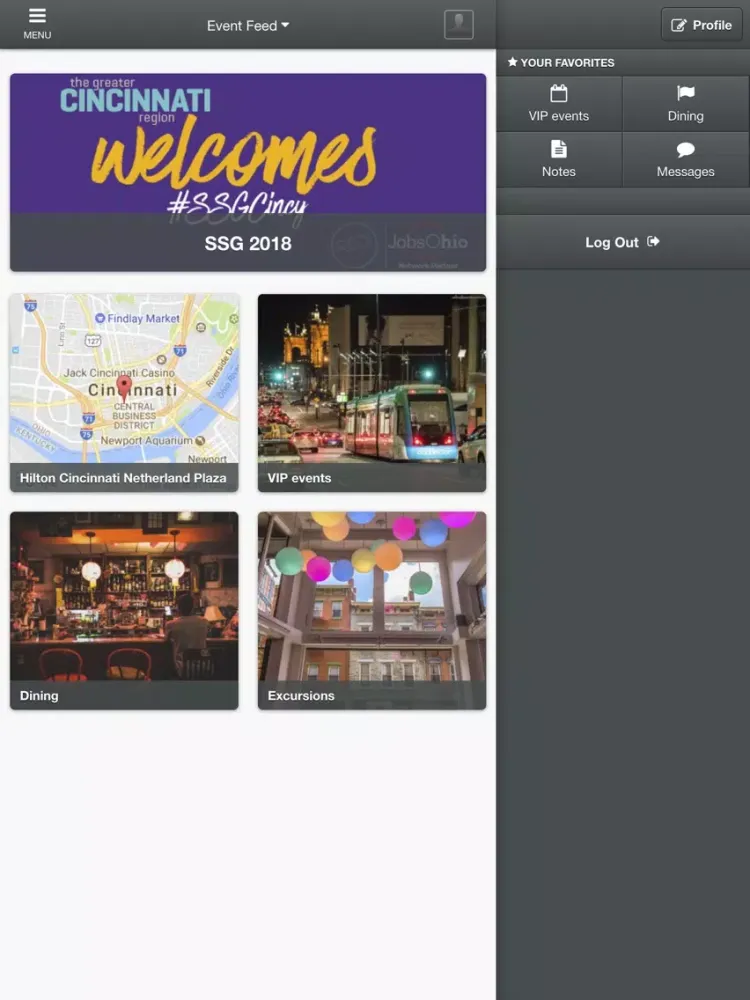Expand the Event Feed dropdown
The width and height of the screenshot is (750, 1000).
tap(247, 26)
